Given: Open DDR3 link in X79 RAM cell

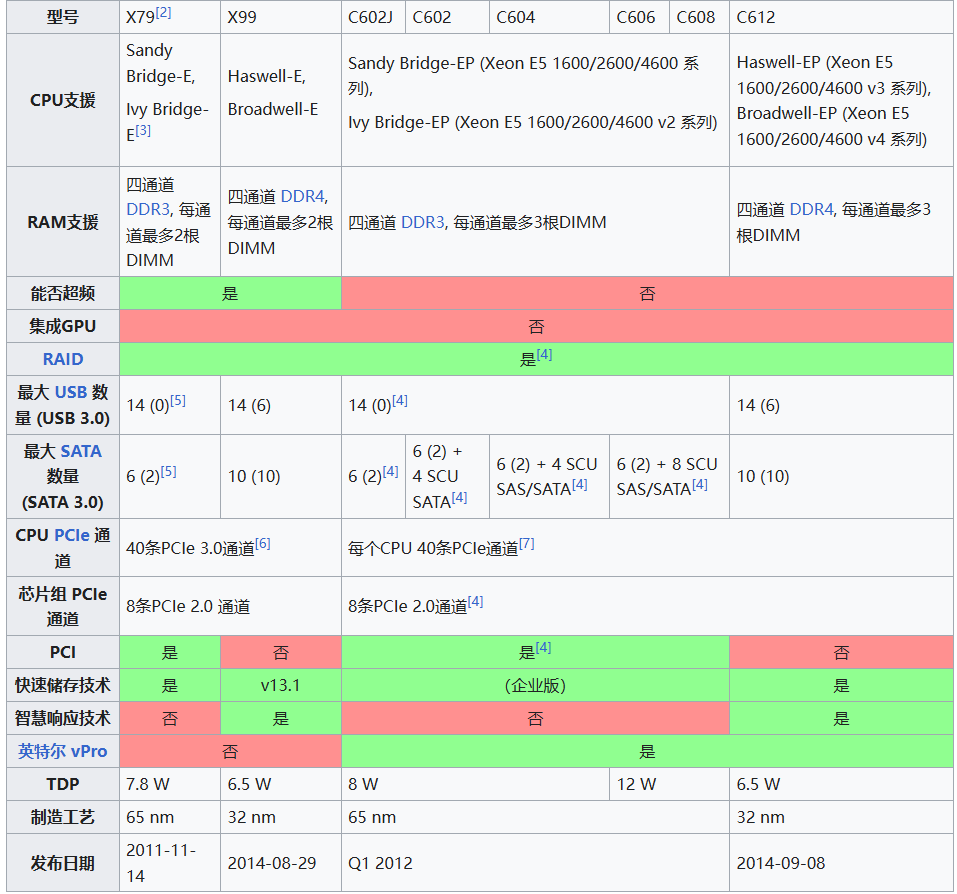Looking at the screenshot, I should [148, 209].
